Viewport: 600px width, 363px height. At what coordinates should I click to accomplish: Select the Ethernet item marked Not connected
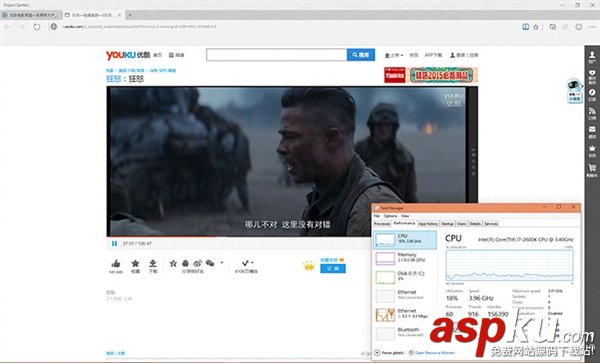coord(405,296)
